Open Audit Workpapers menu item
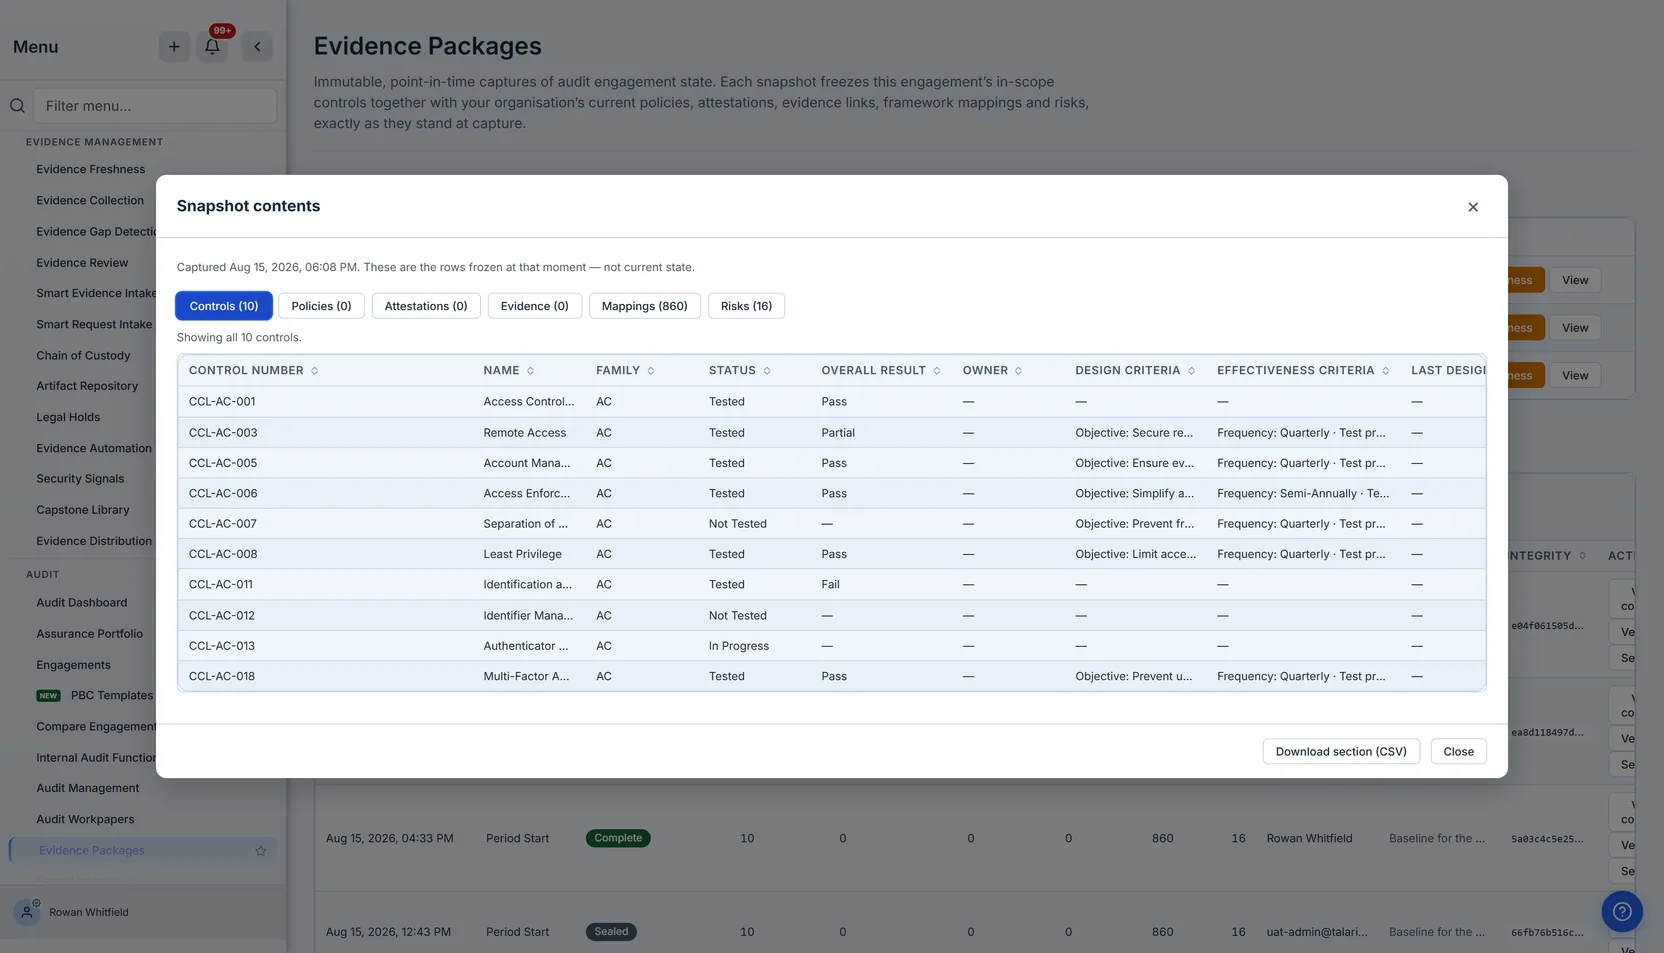The width and height of the screenshot is (1664, 953). point(85,819)
